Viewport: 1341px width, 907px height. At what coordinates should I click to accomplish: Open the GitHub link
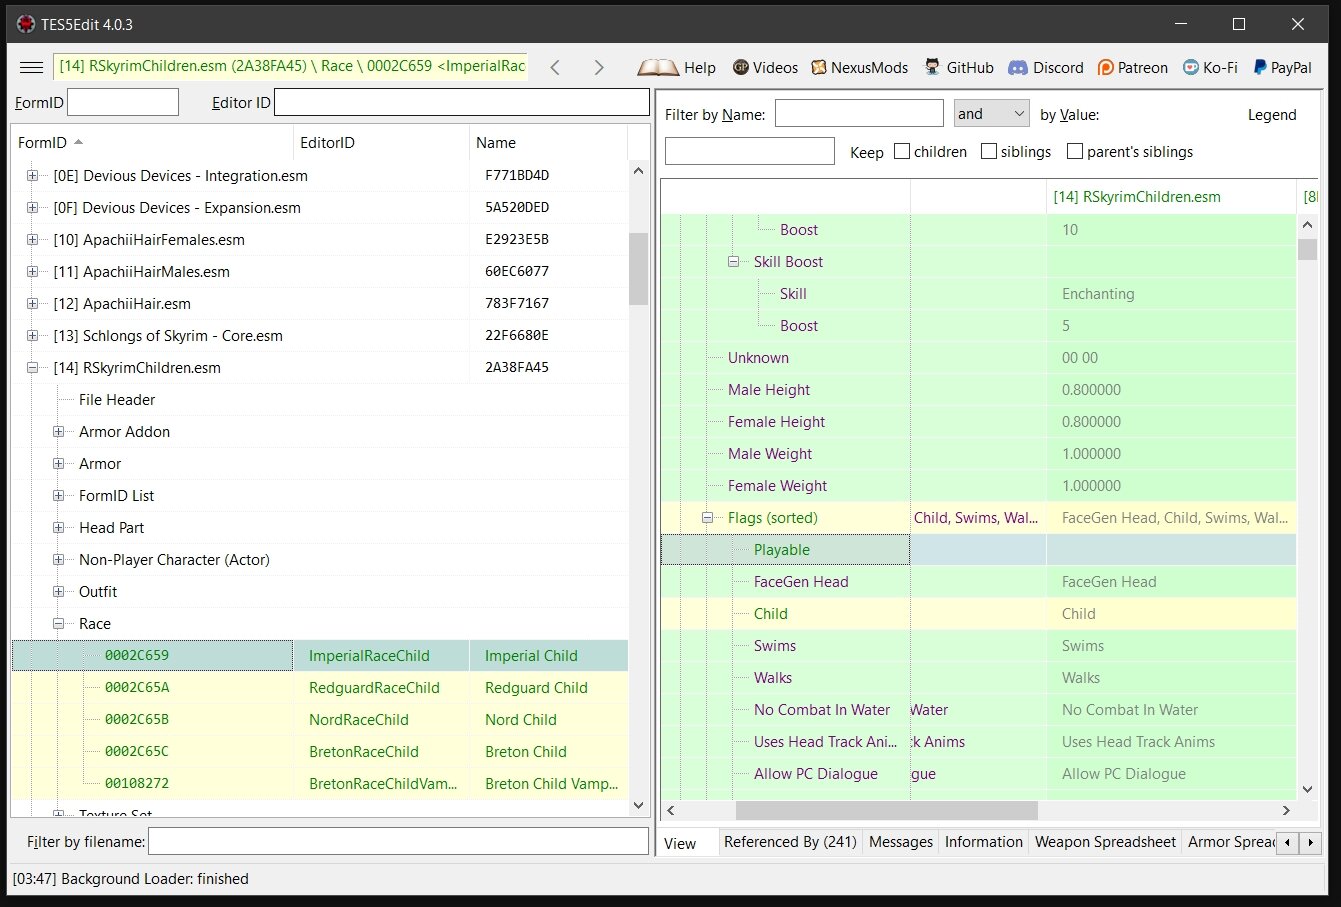[x=958, y=67]
